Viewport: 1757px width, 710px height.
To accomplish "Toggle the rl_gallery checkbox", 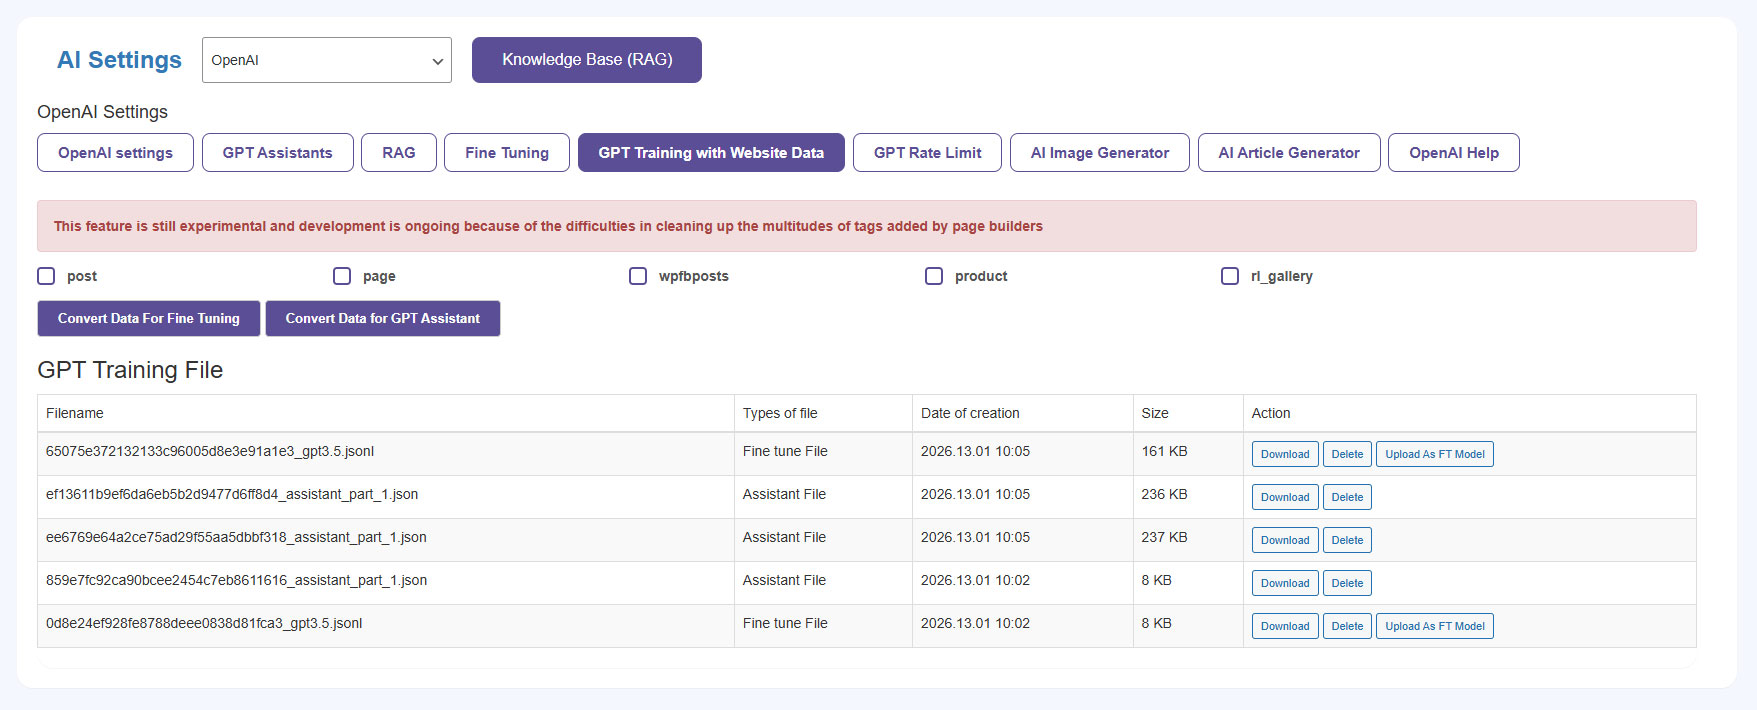I will (1230, 276).
